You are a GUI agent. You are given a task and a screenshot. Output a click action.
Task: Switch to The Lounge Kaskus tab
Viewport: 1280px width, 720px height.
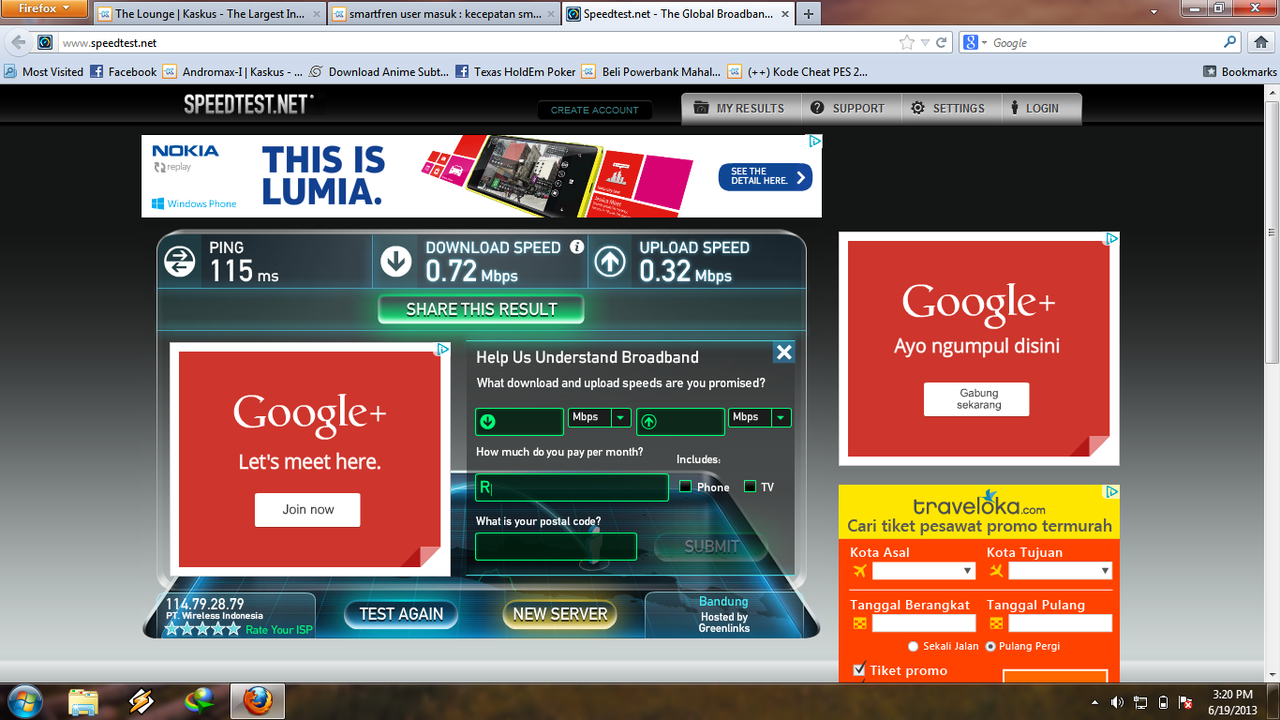(x=209, y=14)
